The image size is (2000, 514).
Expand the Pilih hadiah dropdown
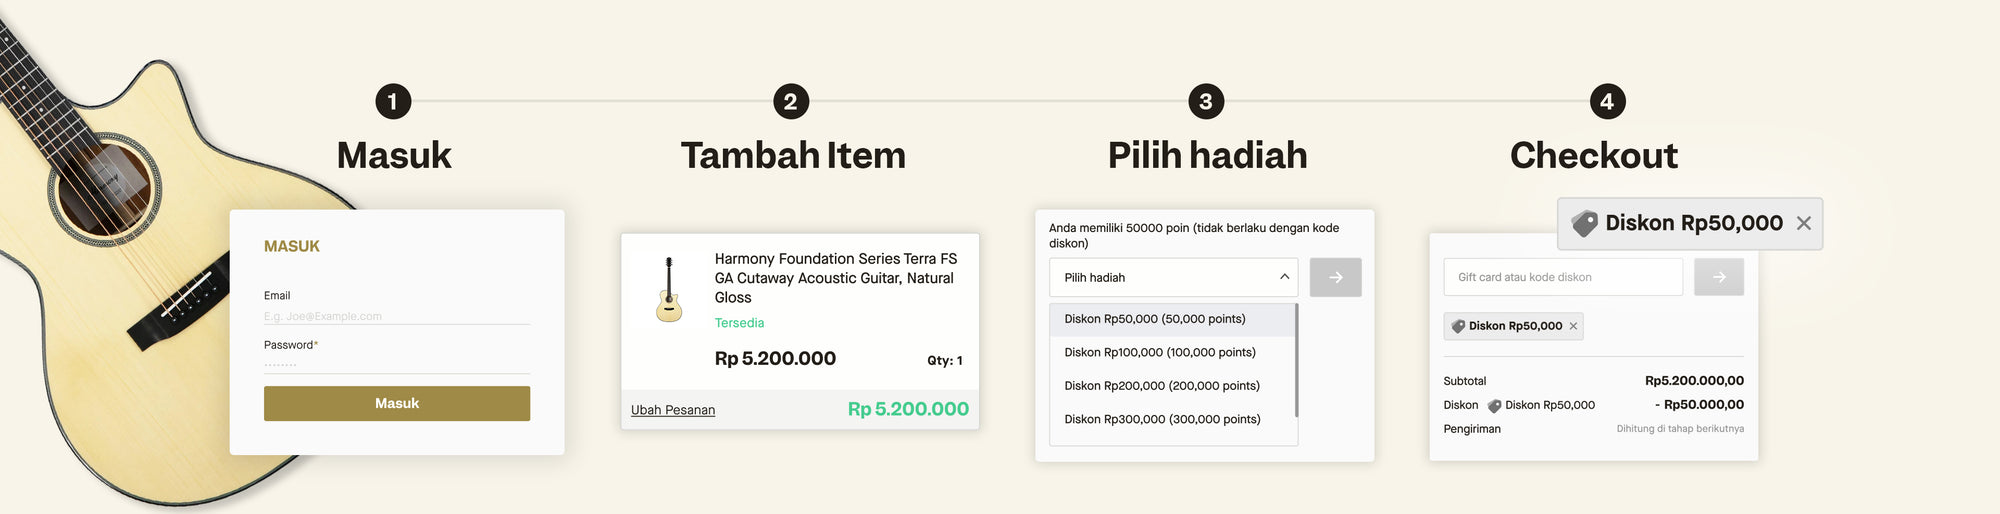(x=1160, y=277)
